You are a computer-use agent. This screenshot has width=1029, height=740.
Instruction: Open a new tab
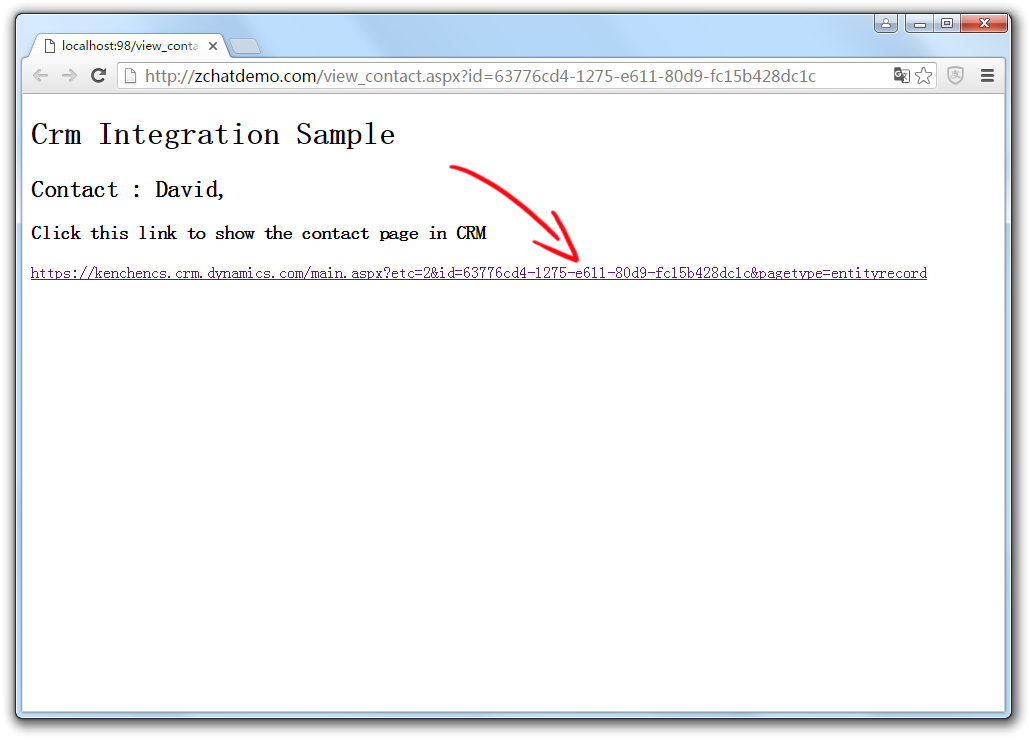point(245,47)
